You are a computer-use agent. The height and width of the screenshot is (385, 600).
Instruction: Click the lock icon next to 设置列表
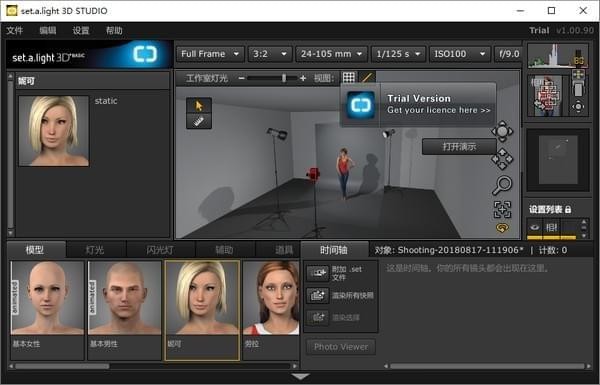[x=568, y=209]
